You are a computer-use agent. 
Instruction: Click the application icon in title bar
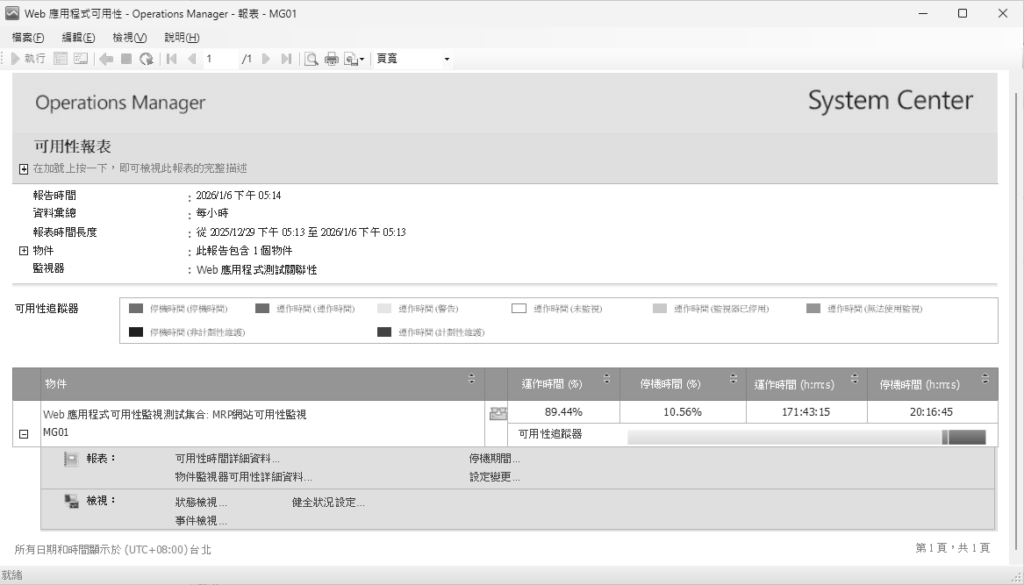[12, 13]
